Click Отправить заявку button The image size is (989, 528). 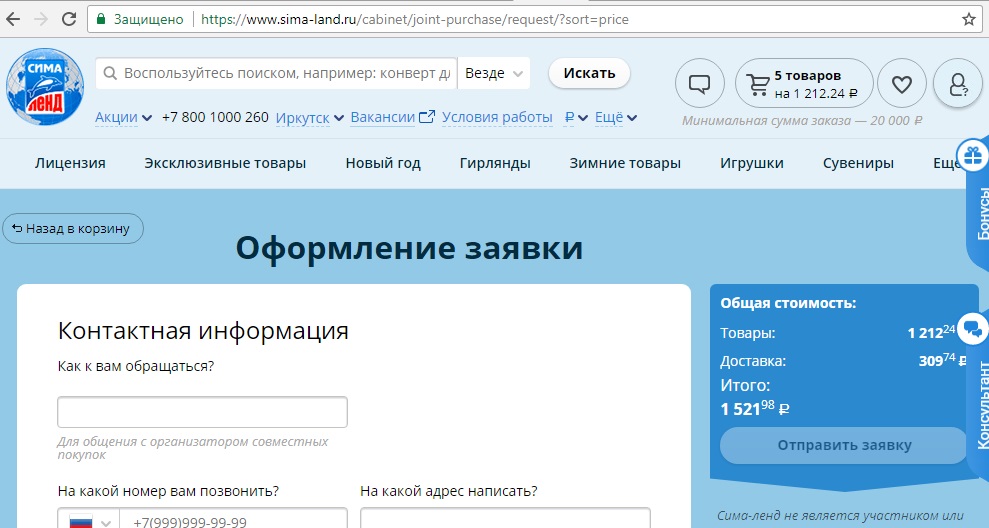pyautogui.click(x=844, y=445)
